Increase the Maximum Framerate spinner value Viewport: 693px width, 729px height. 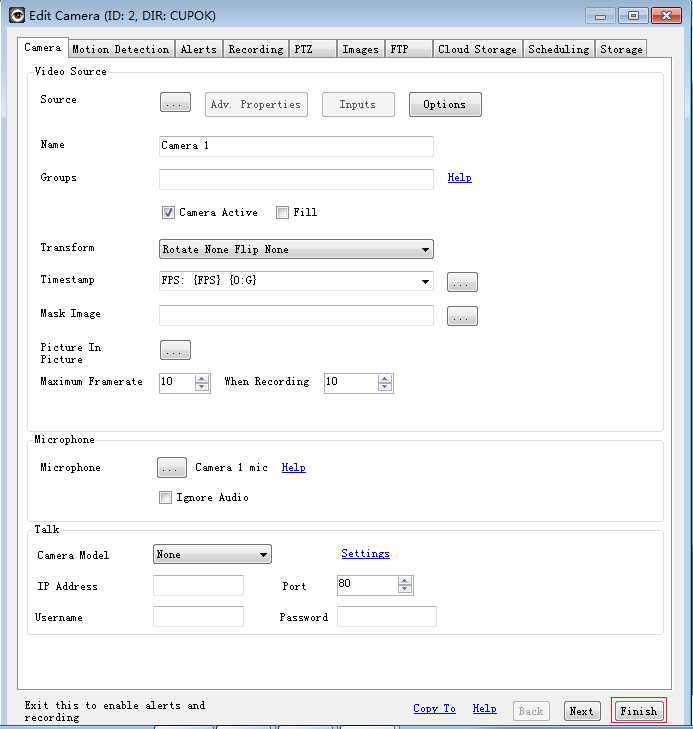203,378
